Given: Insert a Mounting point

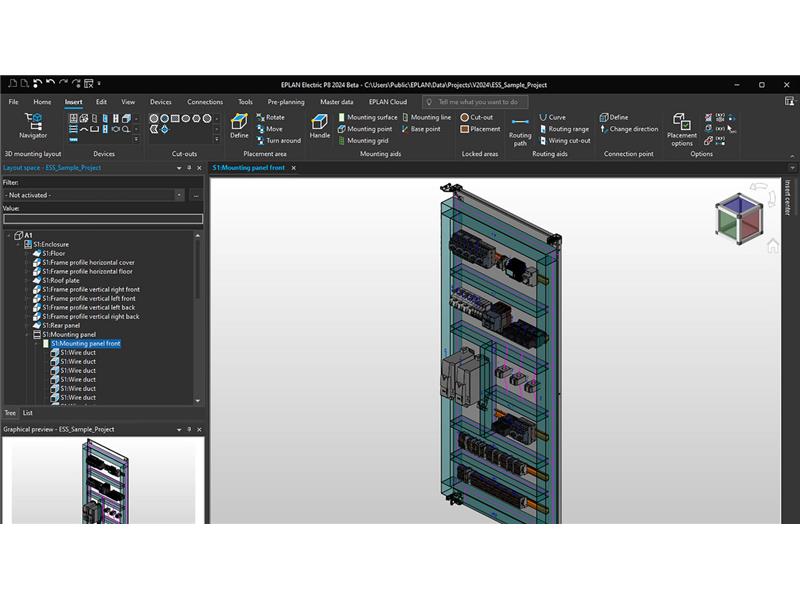Looking at the screenshot, I should (365, 129).
